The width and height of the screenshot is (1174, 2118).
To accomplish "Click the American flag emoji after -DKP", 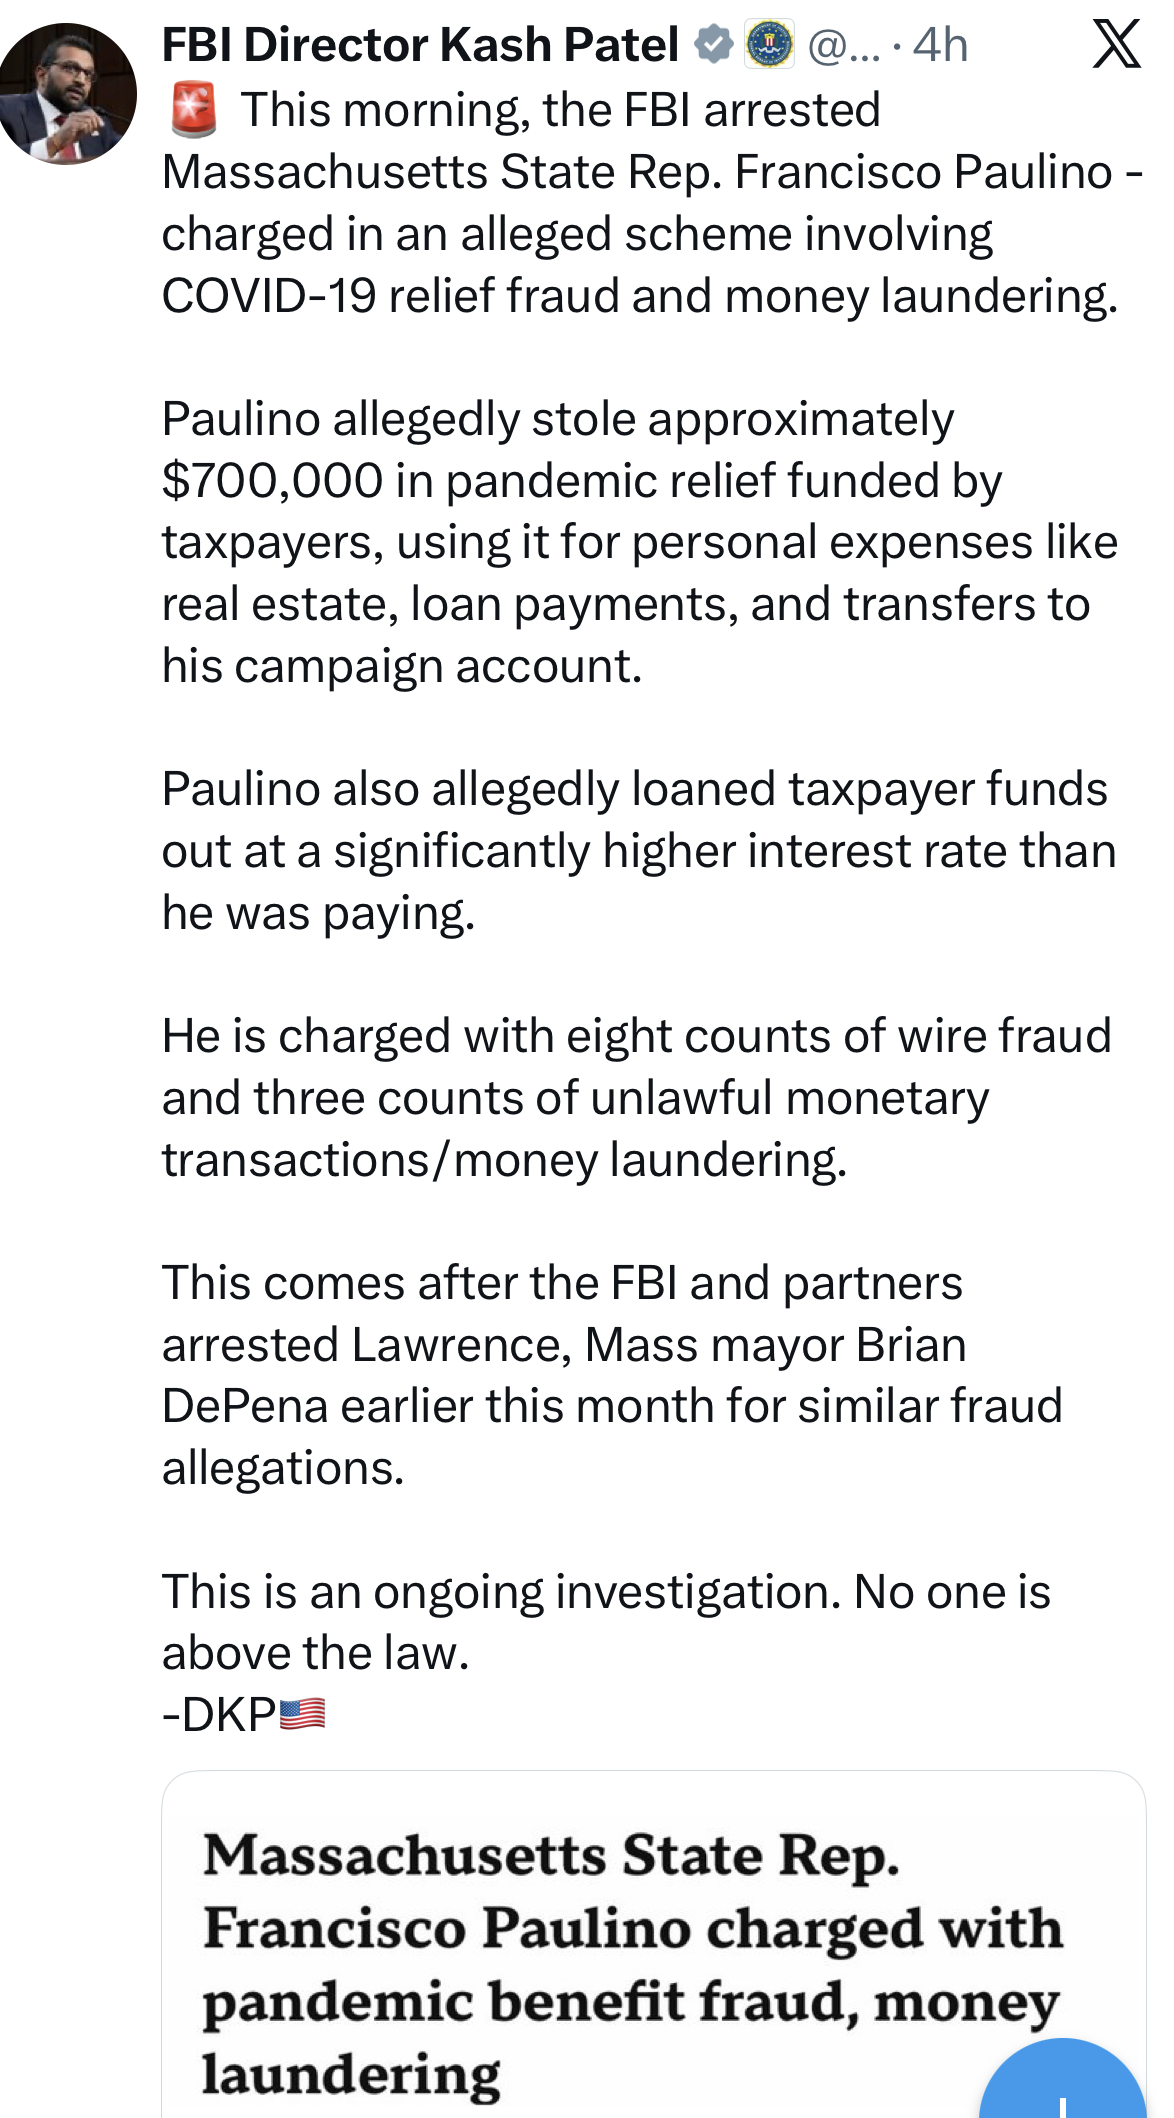I will pos(303,1714).
